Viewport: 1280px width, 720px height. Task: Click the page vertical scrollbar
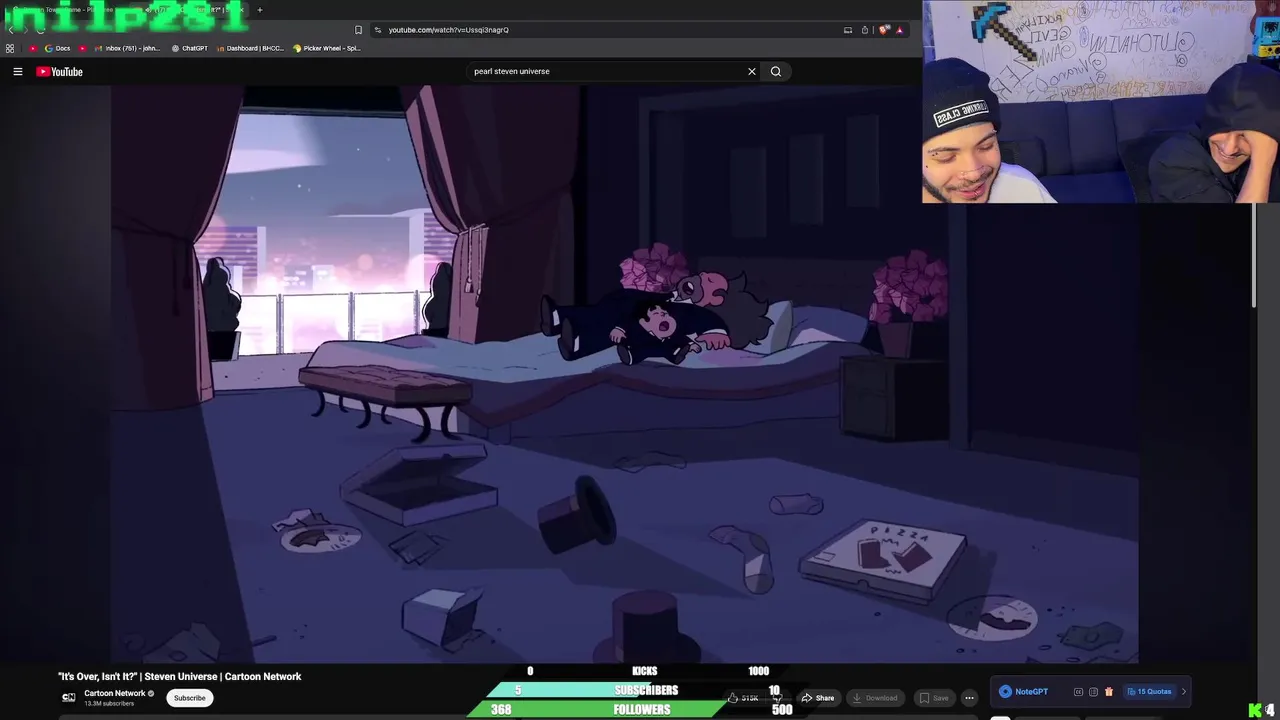[x=1254, y=255]
